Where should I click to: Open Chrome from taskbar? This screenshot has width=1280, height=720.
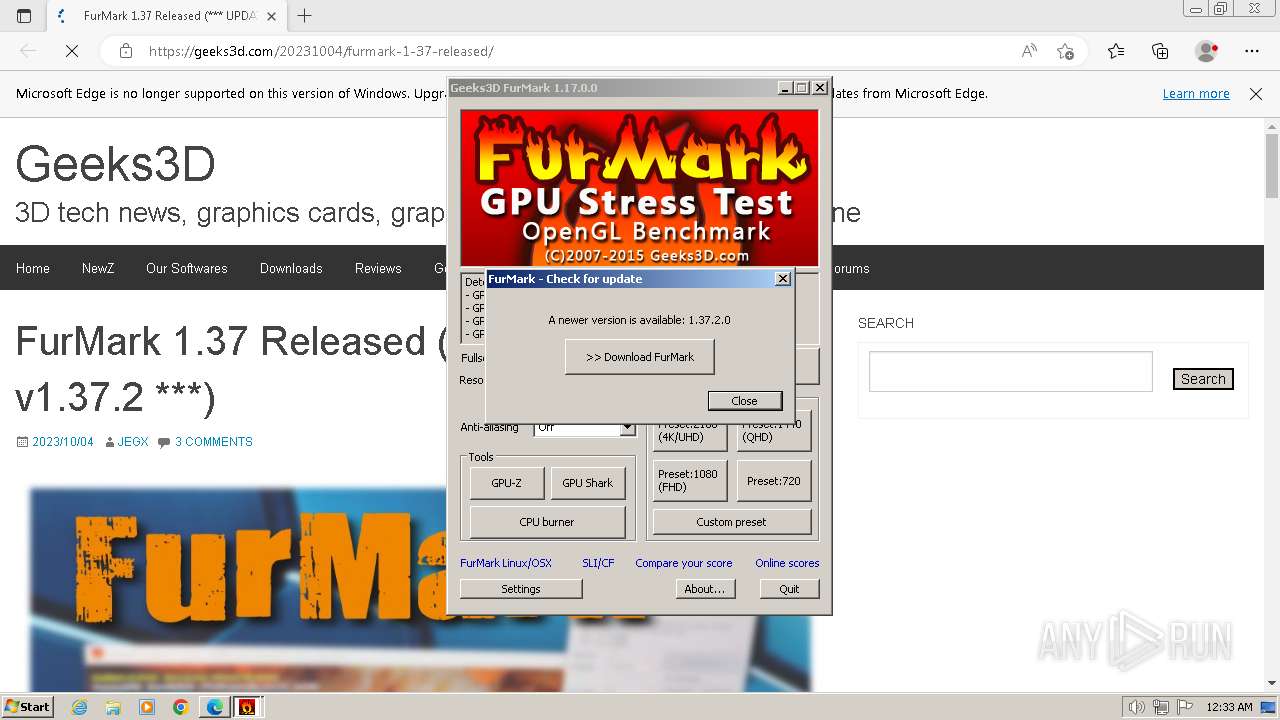coord(180,707)
